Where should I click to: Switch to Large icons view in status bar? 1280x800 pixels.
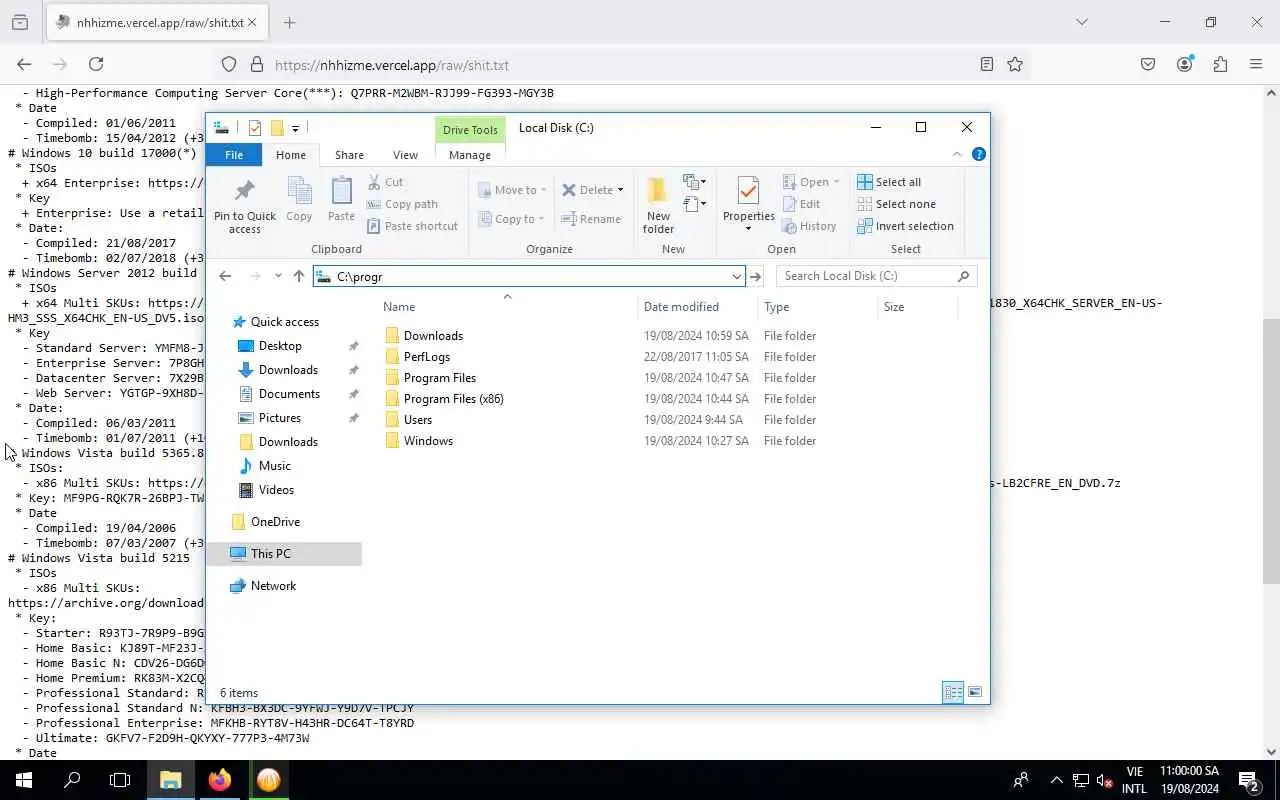[975, 692]
